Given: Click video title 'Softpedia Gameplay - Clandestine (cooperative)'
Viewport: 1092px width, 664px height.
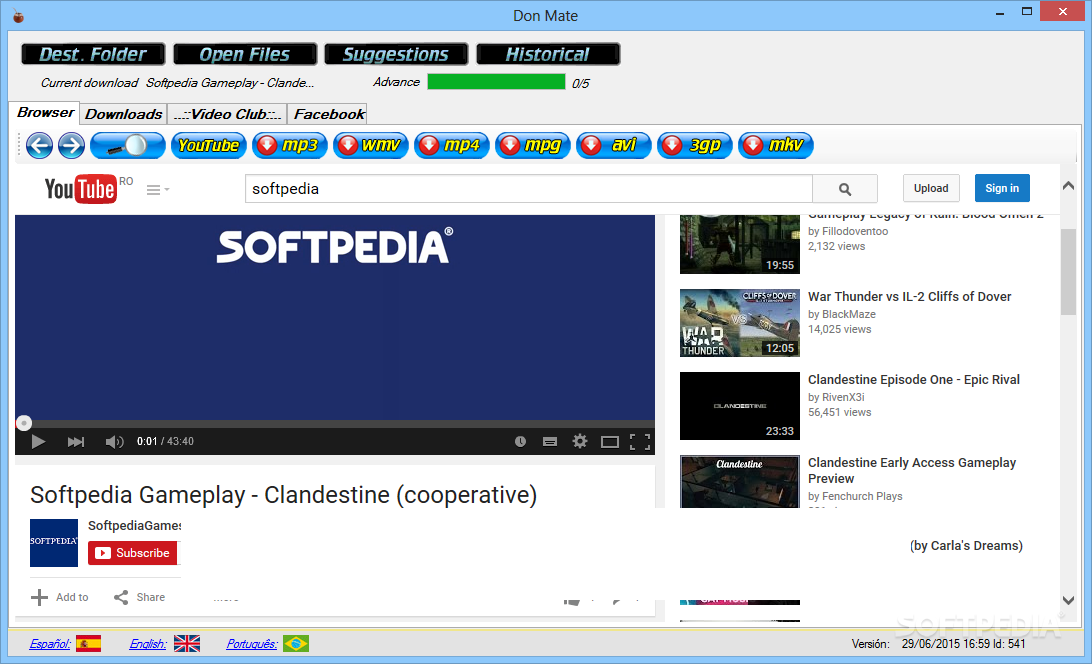Looking at the screenshot, I should [283, 495].
